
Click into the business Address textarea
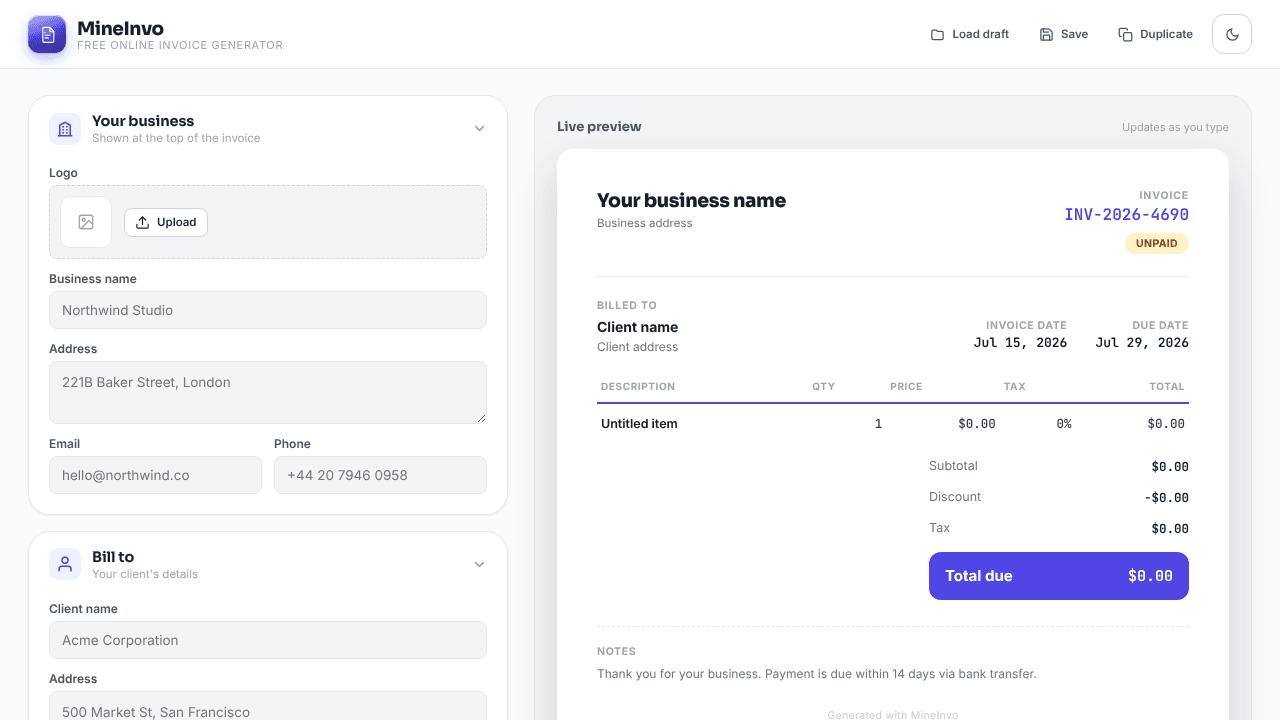tap(268, 392)
